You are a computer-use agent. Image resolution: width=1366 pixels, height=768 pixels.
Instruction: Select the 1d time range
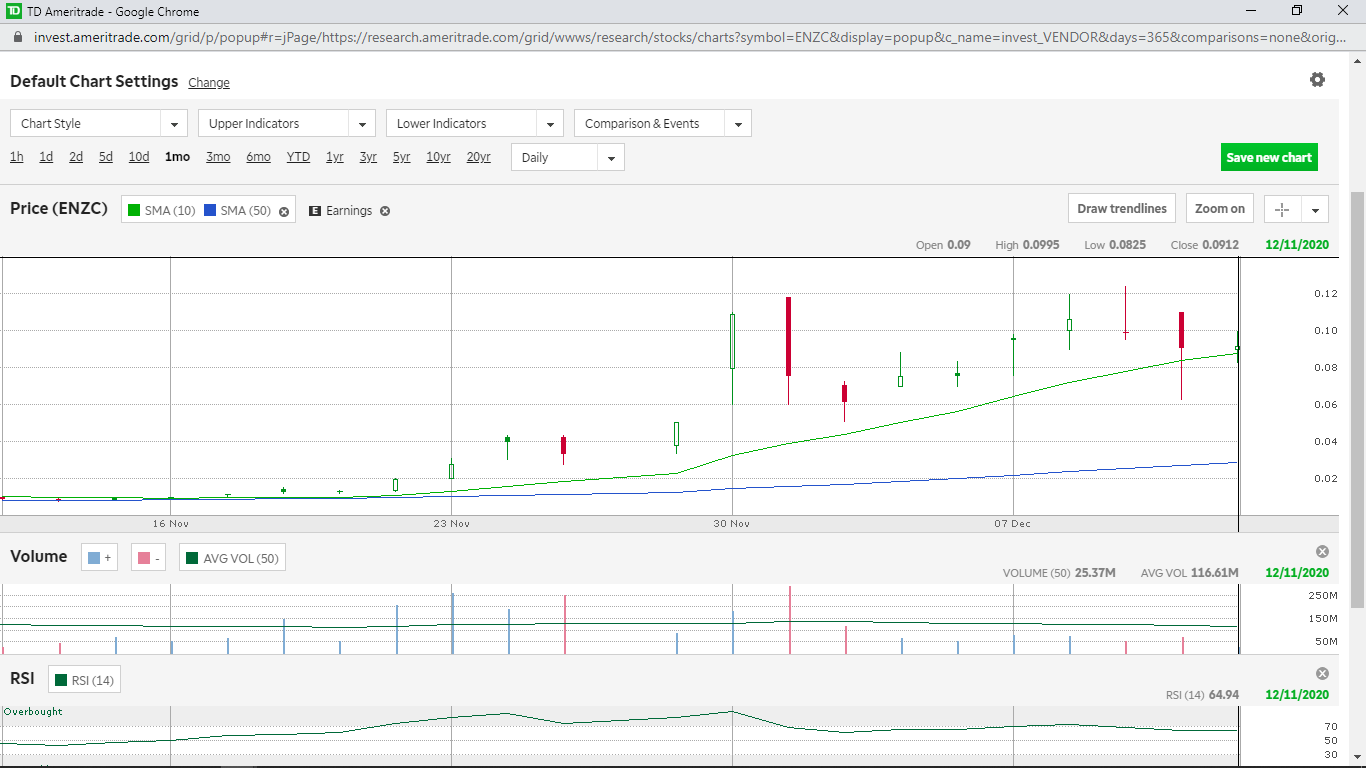tap(46, 157)
